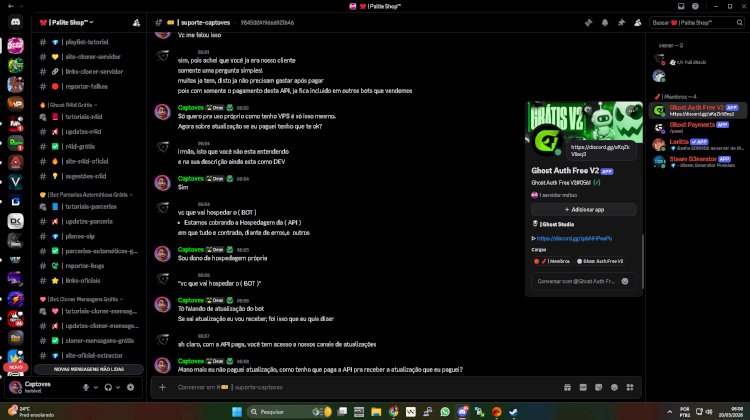The width and height of the screenshot is (750, 420).
Task: Open headphone output options arrow
Action: 118,387
